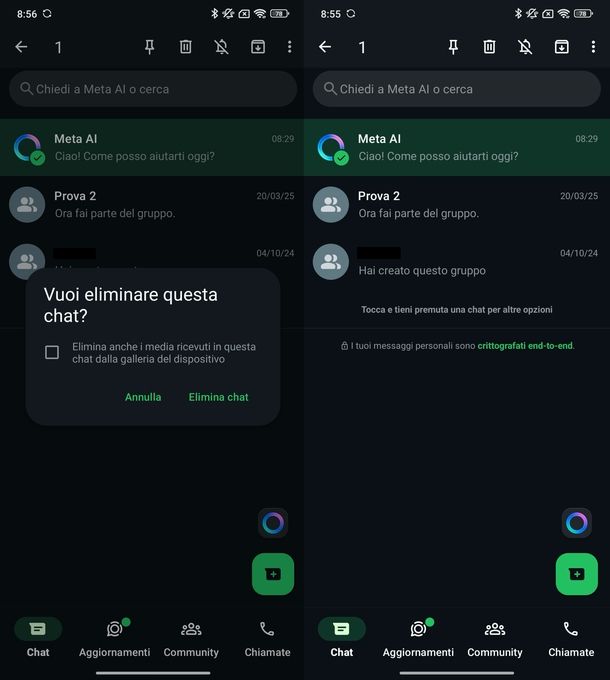
Task: Tap Wi-Fi status icon, right screenshot
Action: tap(564, 13)
